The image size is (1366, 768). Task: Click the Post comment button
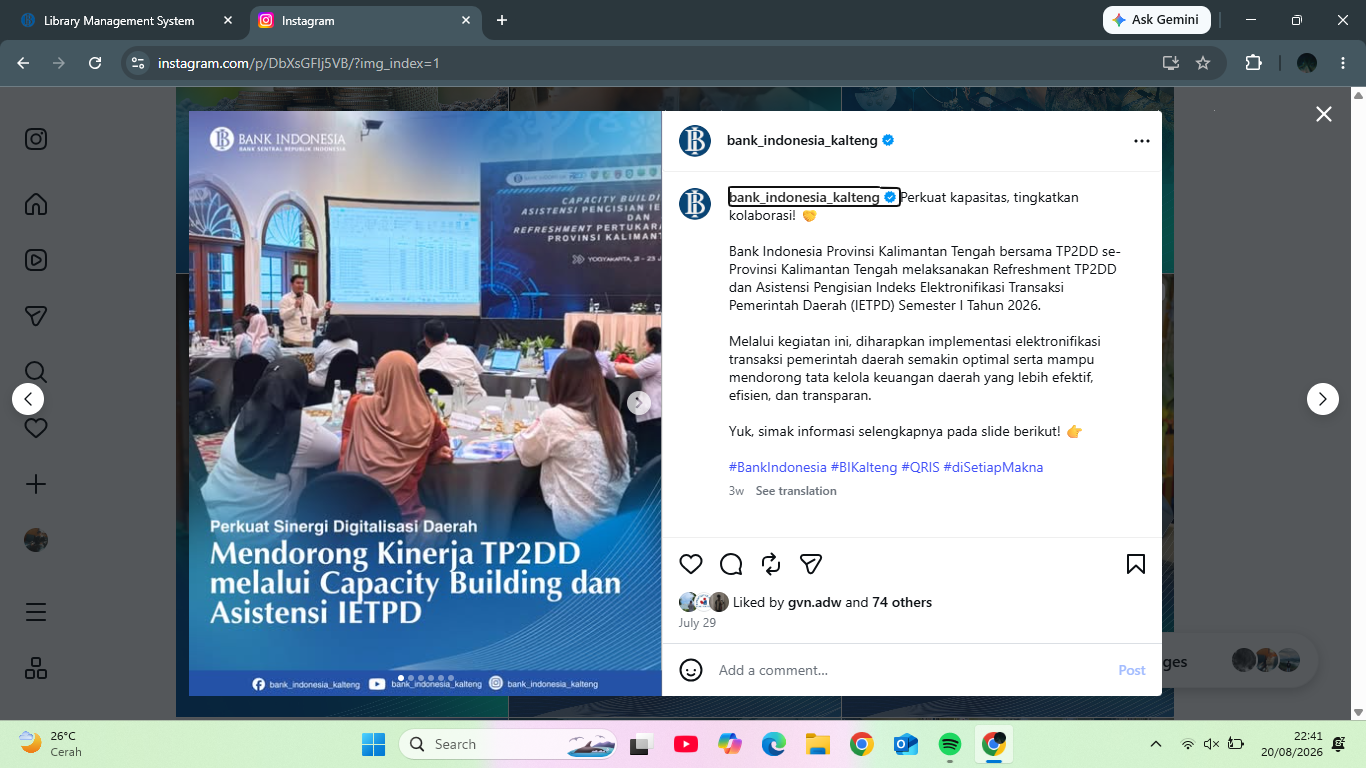[x=1132, y=670]
